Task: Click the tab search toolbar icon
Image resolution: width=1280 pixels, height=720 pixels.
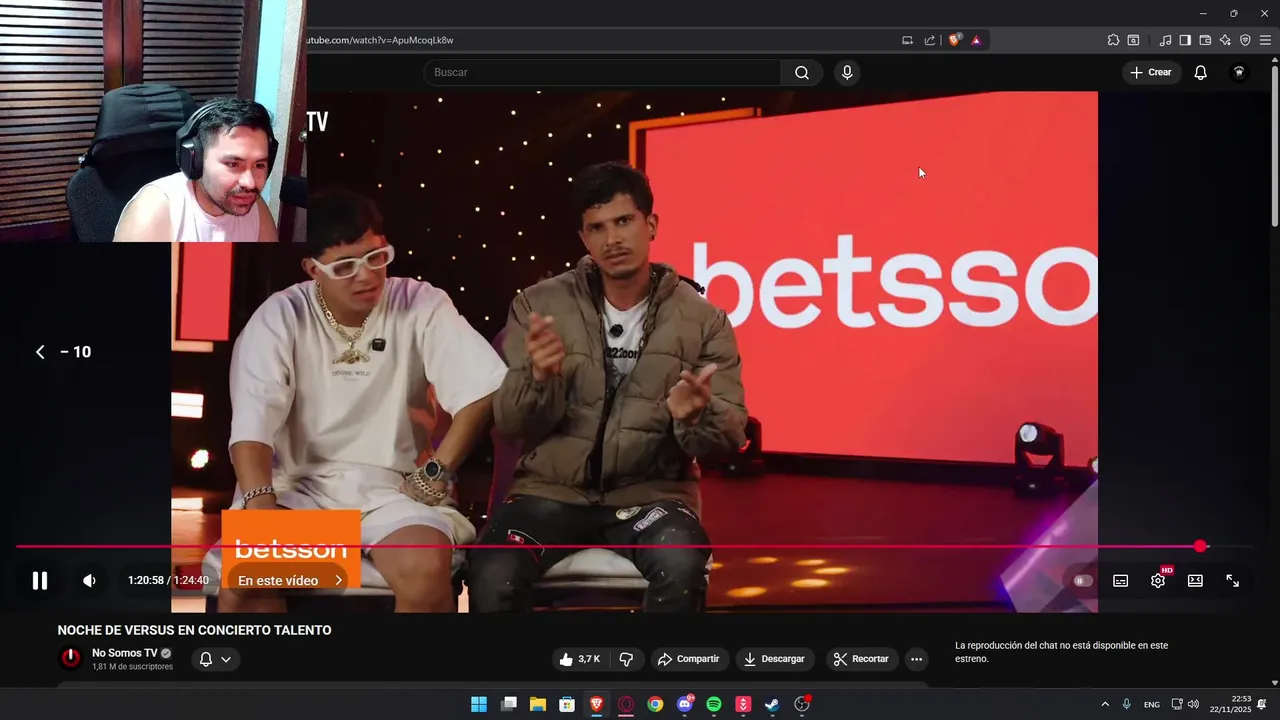Action: [1133, 40]
